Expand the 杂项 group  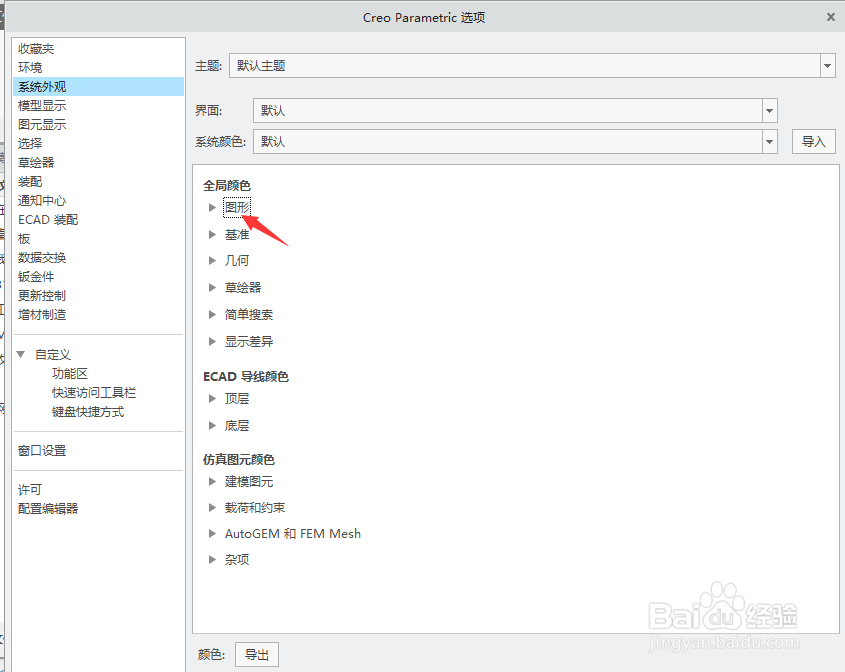212,560
